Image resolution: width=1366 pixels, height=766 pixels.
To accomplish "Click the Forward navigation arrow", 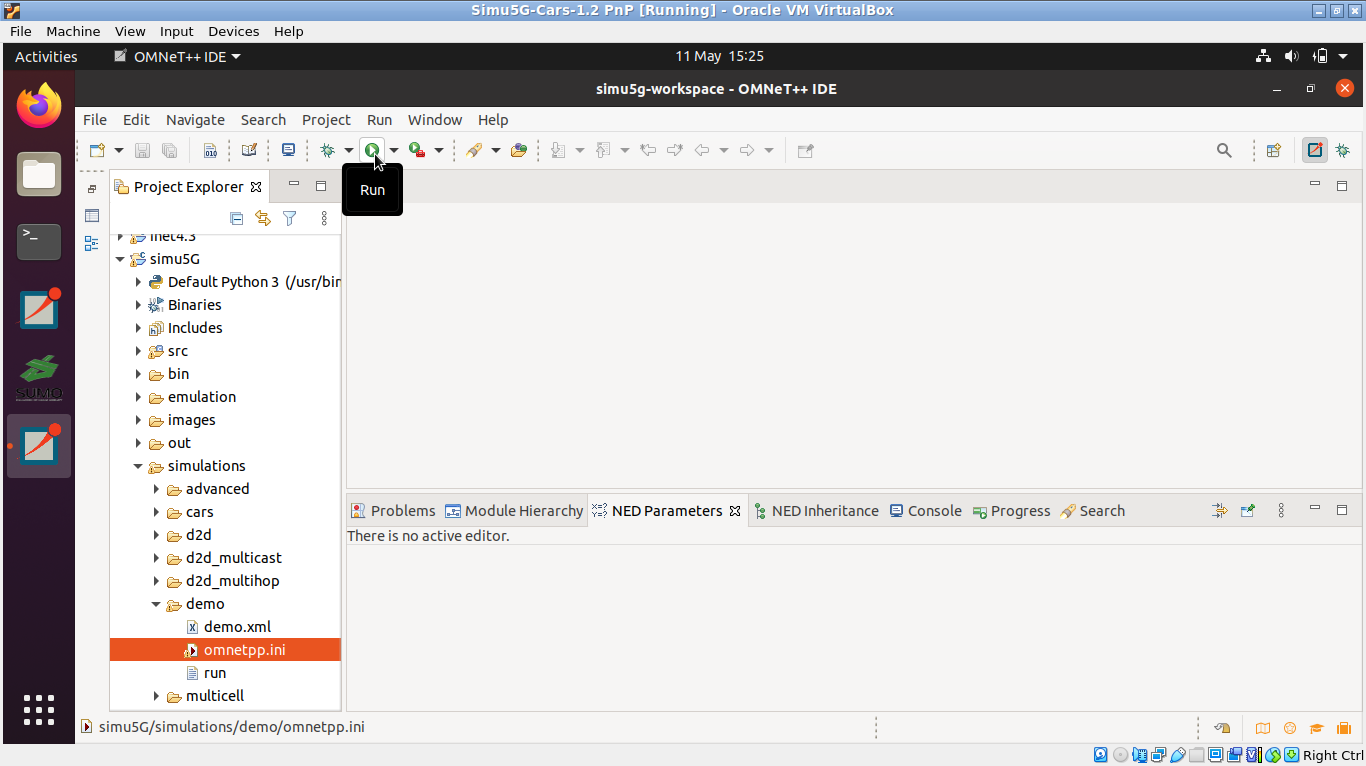I will point(747,150).
